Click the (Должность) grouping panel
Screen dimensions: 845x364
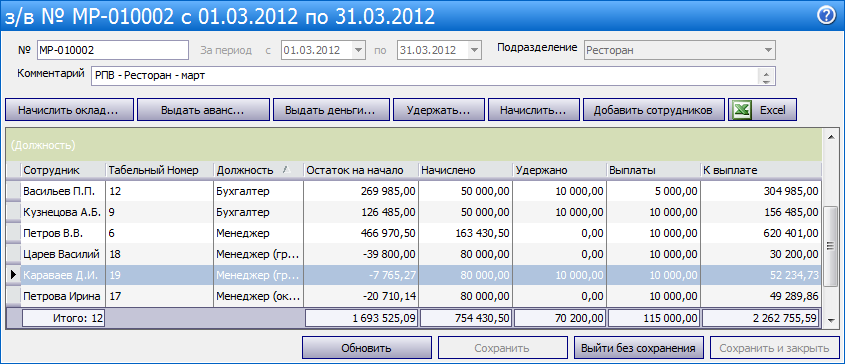pos(414,145)
